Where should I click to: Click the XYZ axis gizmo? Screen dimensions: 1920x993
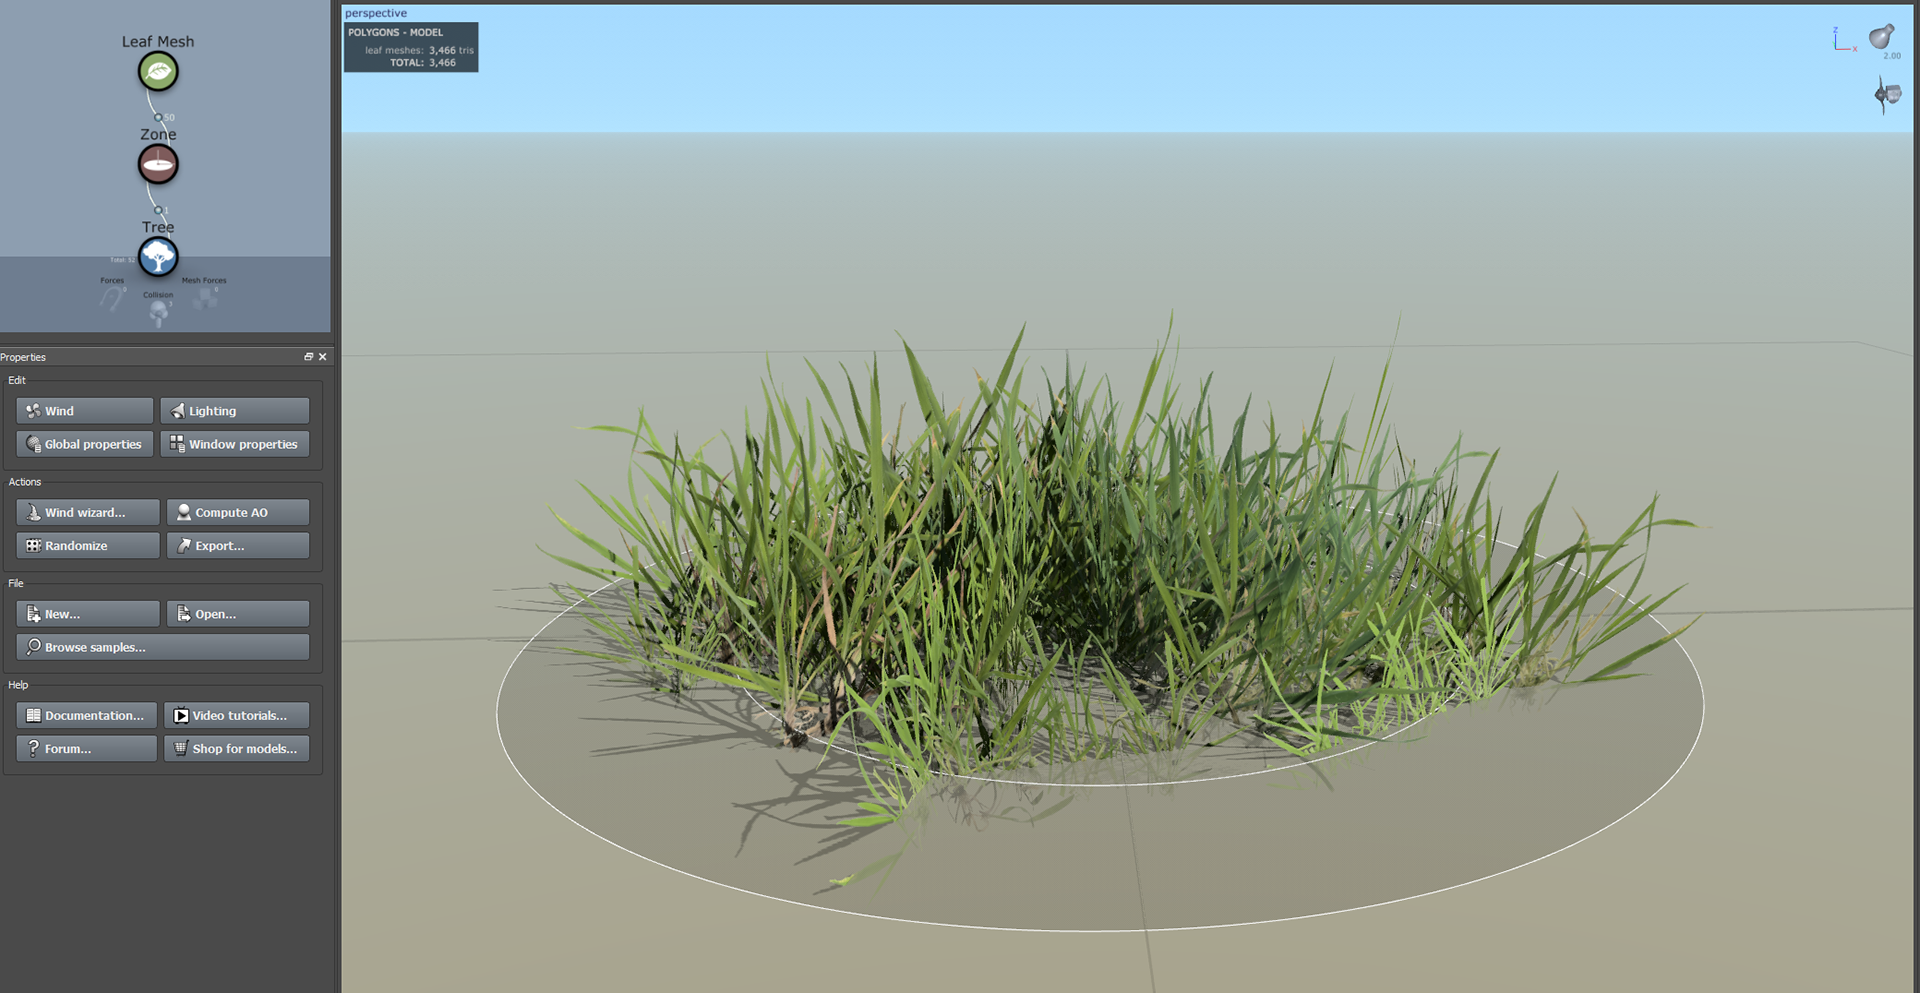click(1844, 40)
